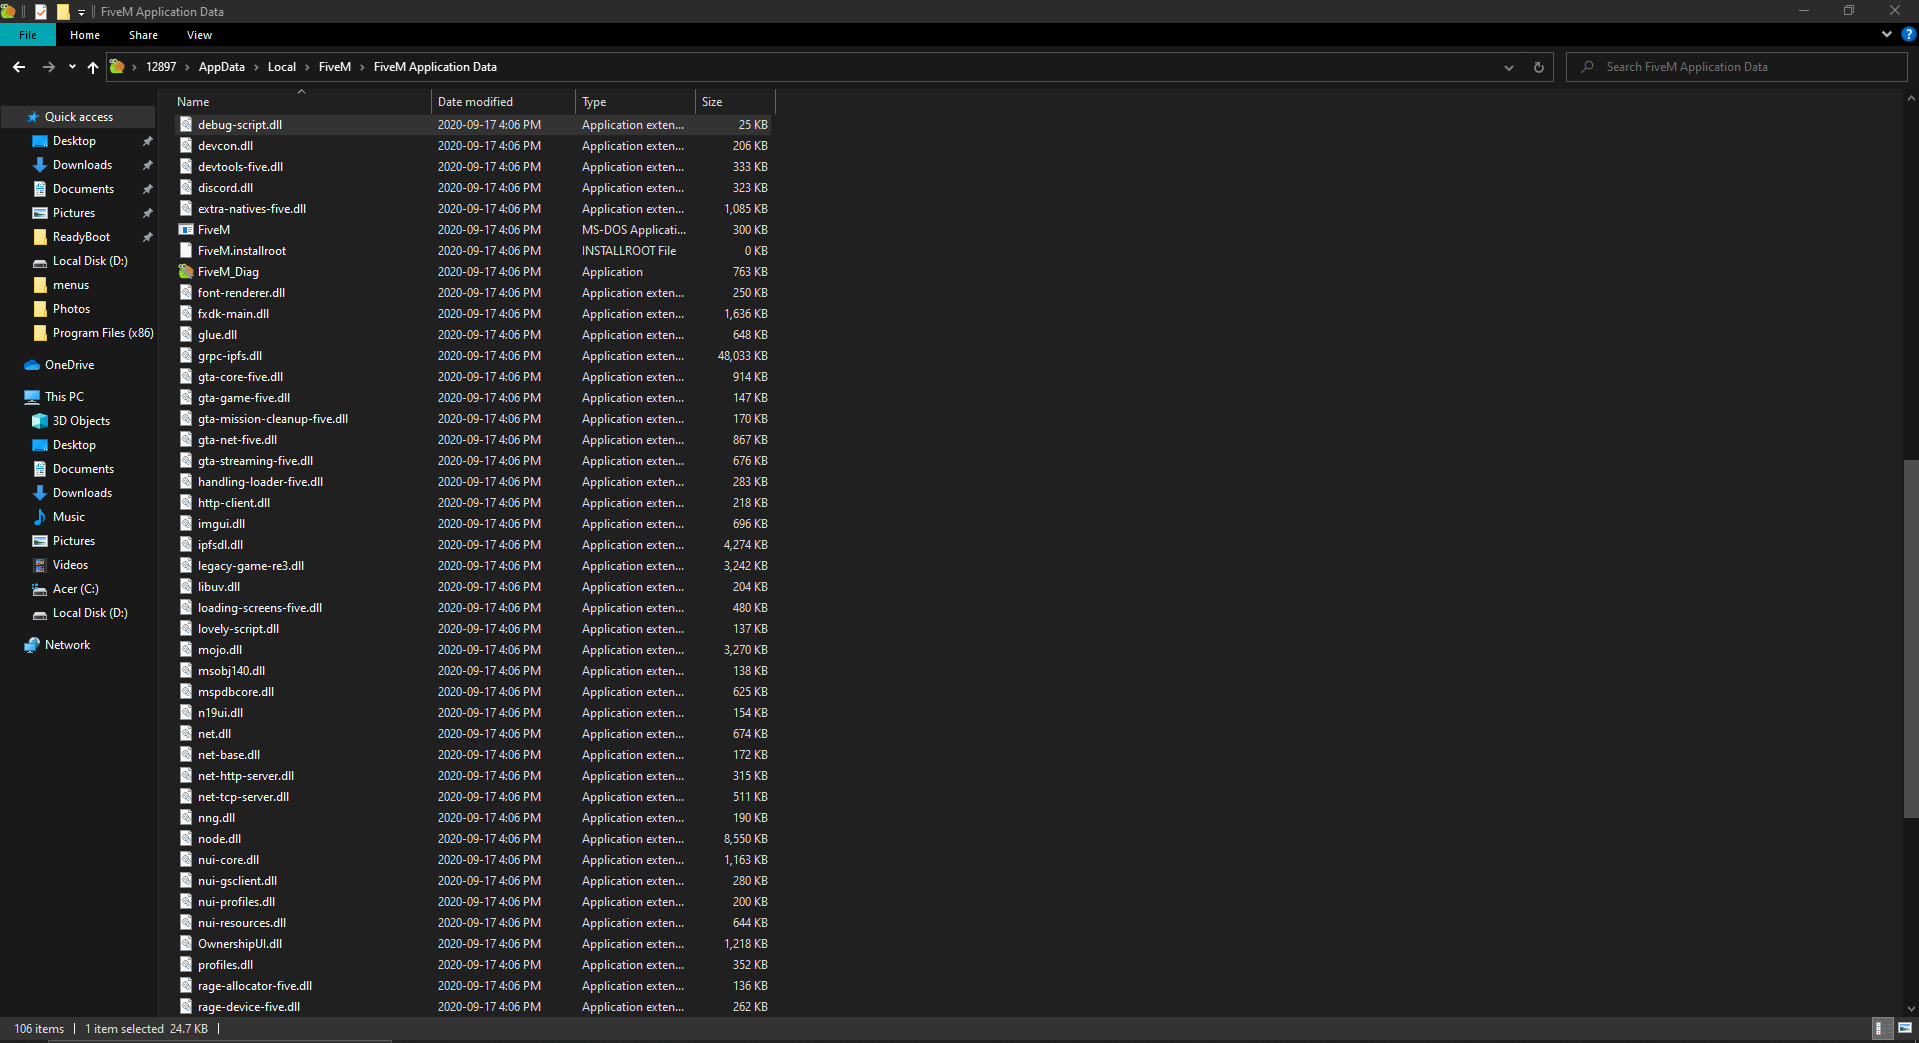Sort files by Date modified column

[x=476, y=102]
